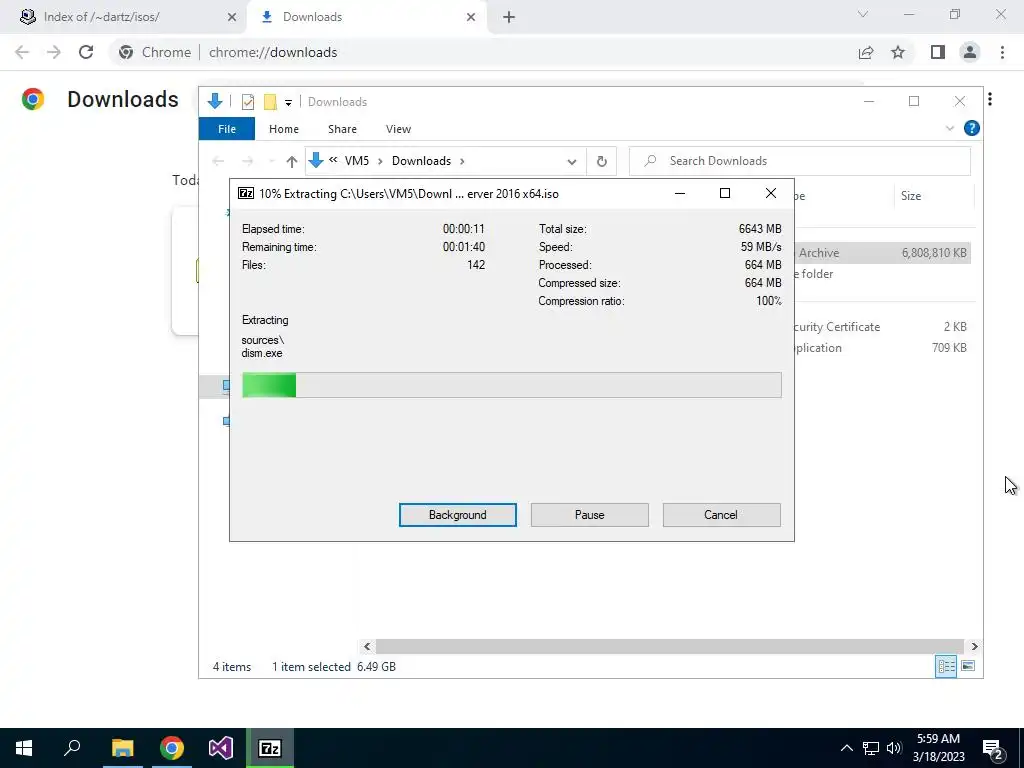Show hidden system tray icons
This screenshot has height=768, width=1024.
coord(846,748)
